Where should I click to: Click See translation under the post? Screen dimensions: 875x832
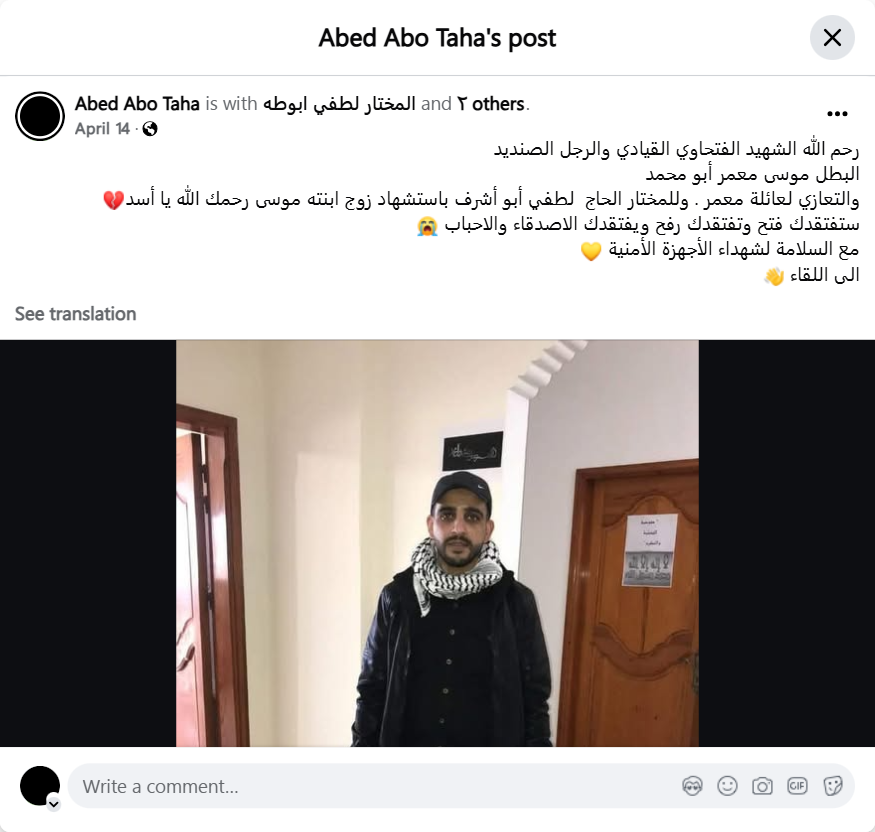(x=75, y=314)
